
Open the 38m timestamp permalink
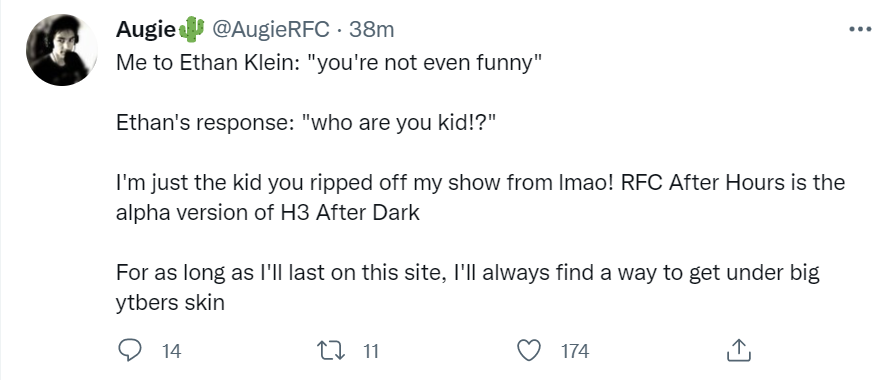[371, 30]
